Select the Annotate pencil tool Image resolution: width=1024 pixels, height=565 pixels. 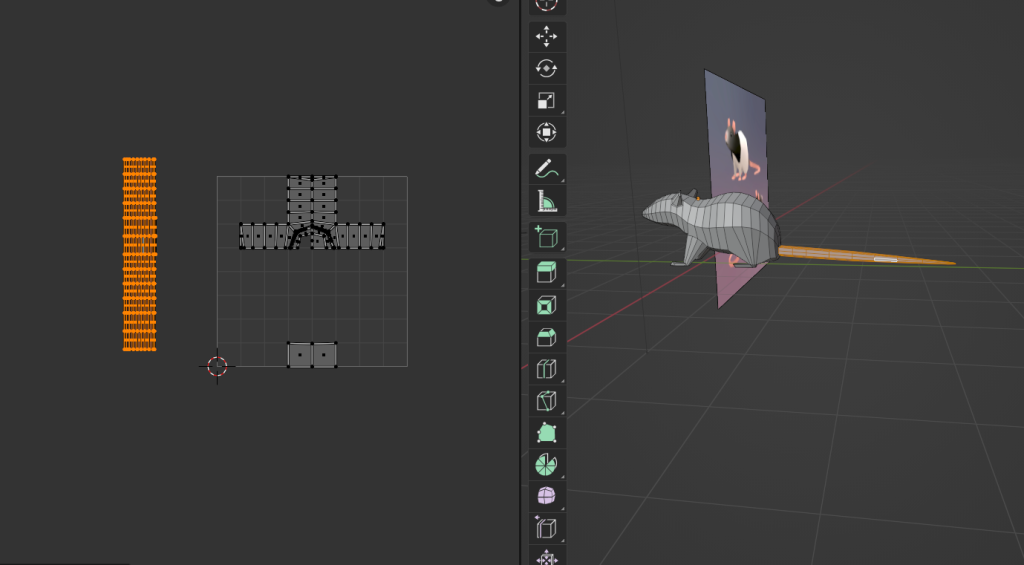[x=547, y=169]
